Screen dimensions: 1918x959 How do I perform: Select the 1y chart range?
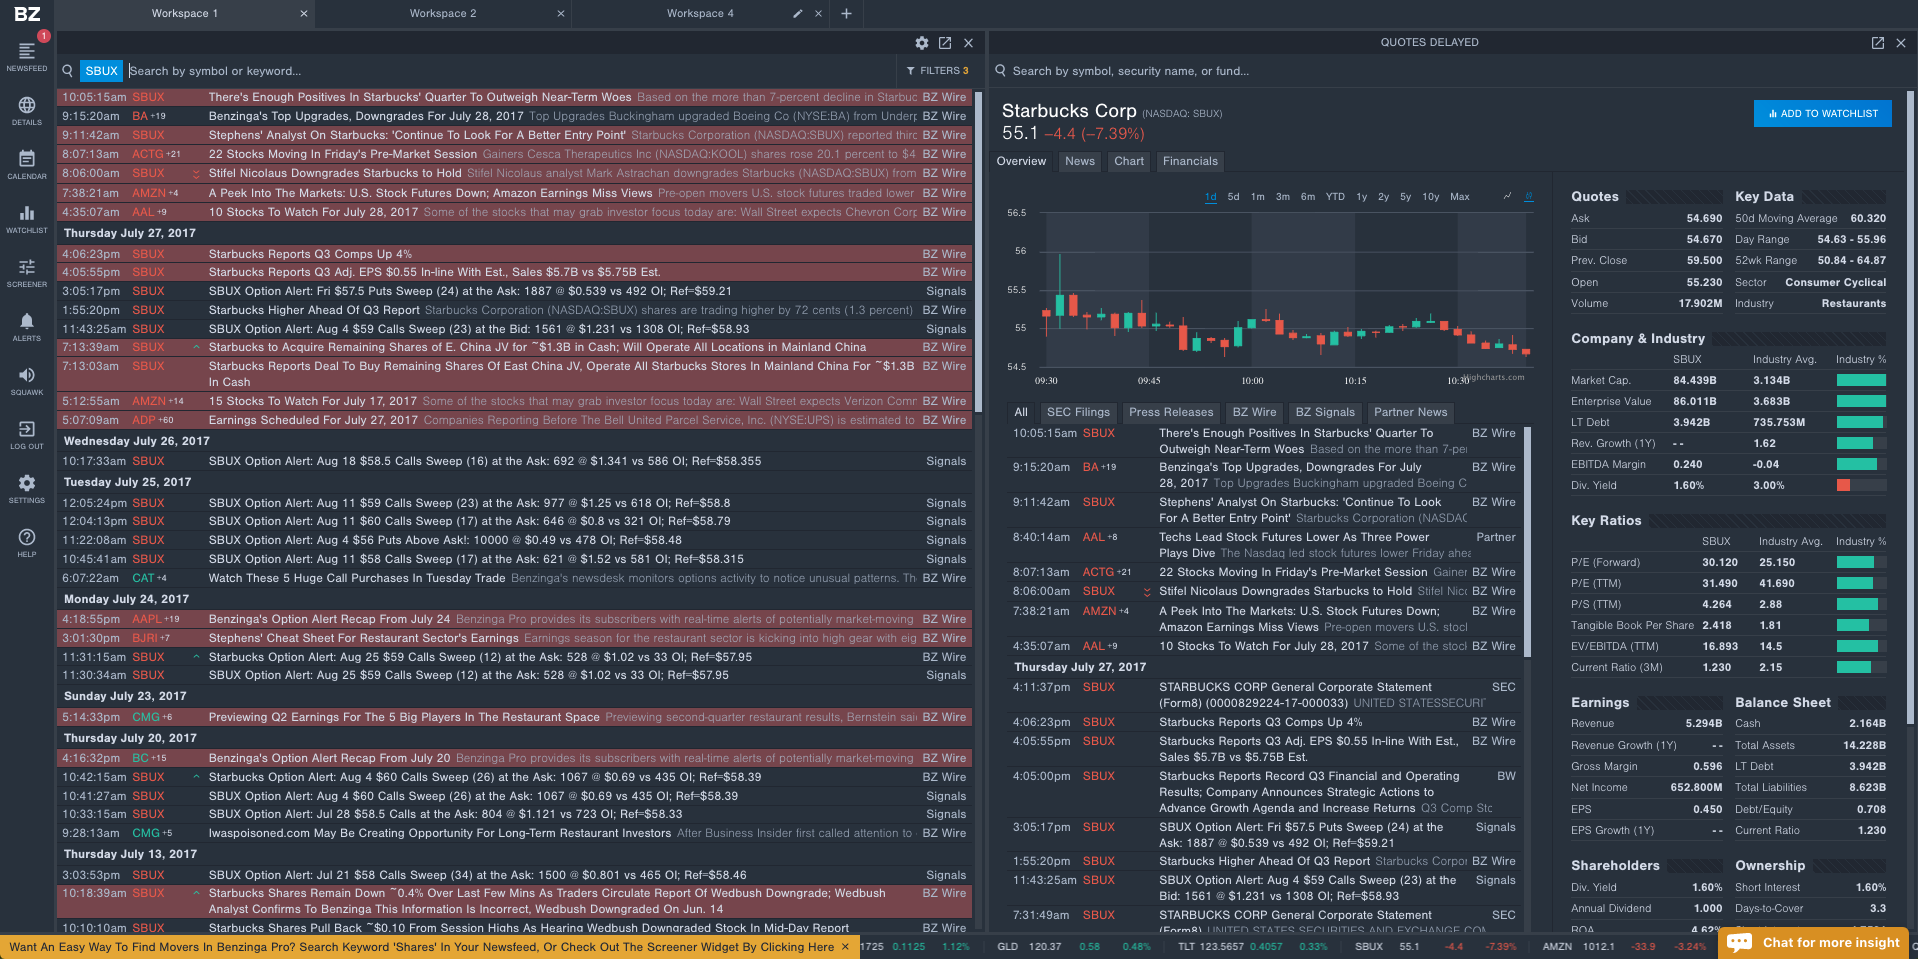[1362, 197]
